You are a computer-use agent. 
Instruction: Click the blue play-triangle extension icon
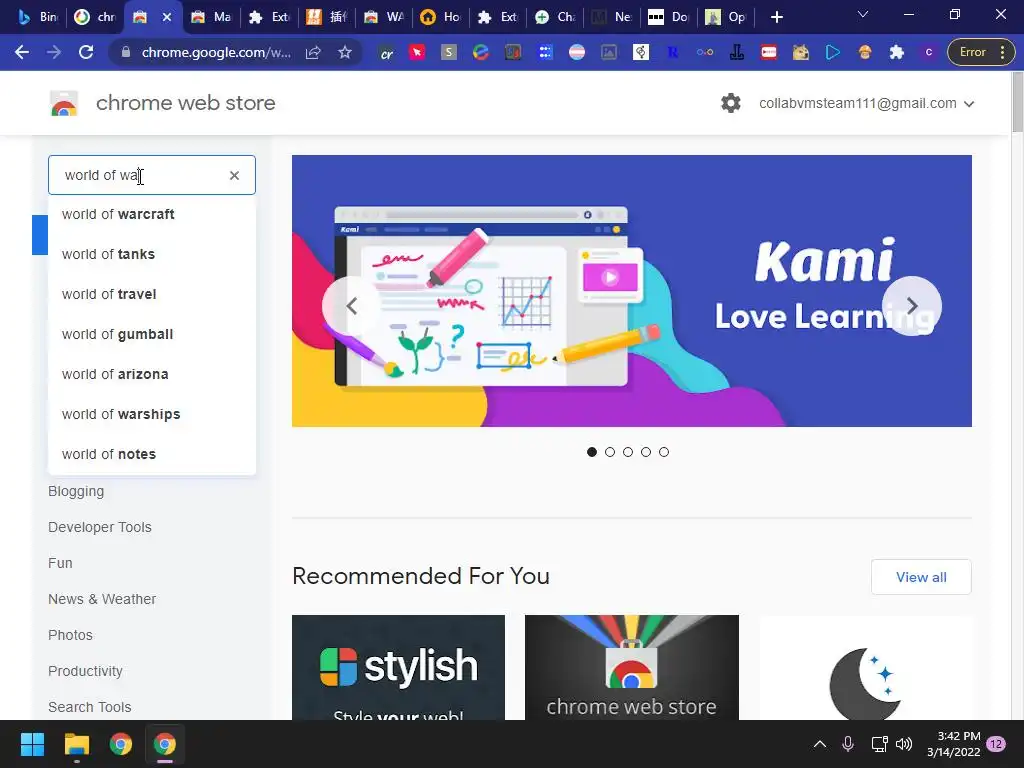pyautogui.click(x=833, y=52)
